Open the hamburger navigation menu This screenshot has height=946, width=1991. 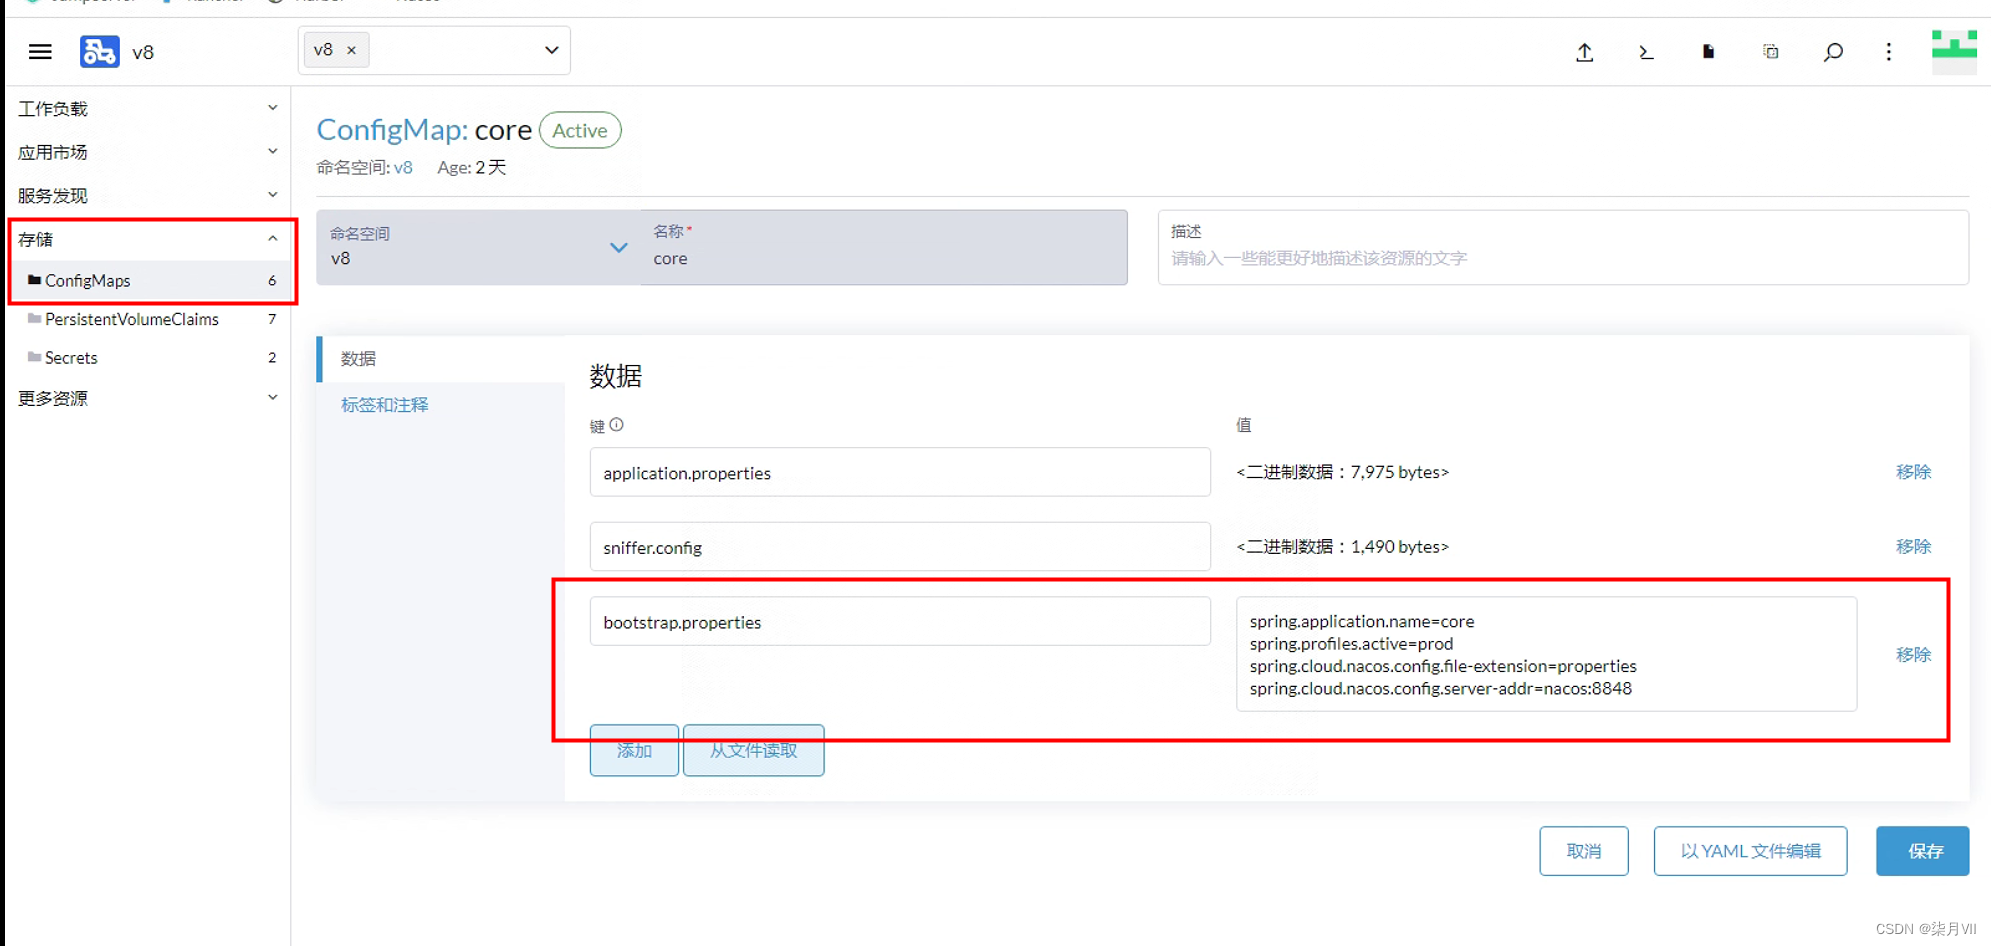pyautogui.click(x=40, y=52)
